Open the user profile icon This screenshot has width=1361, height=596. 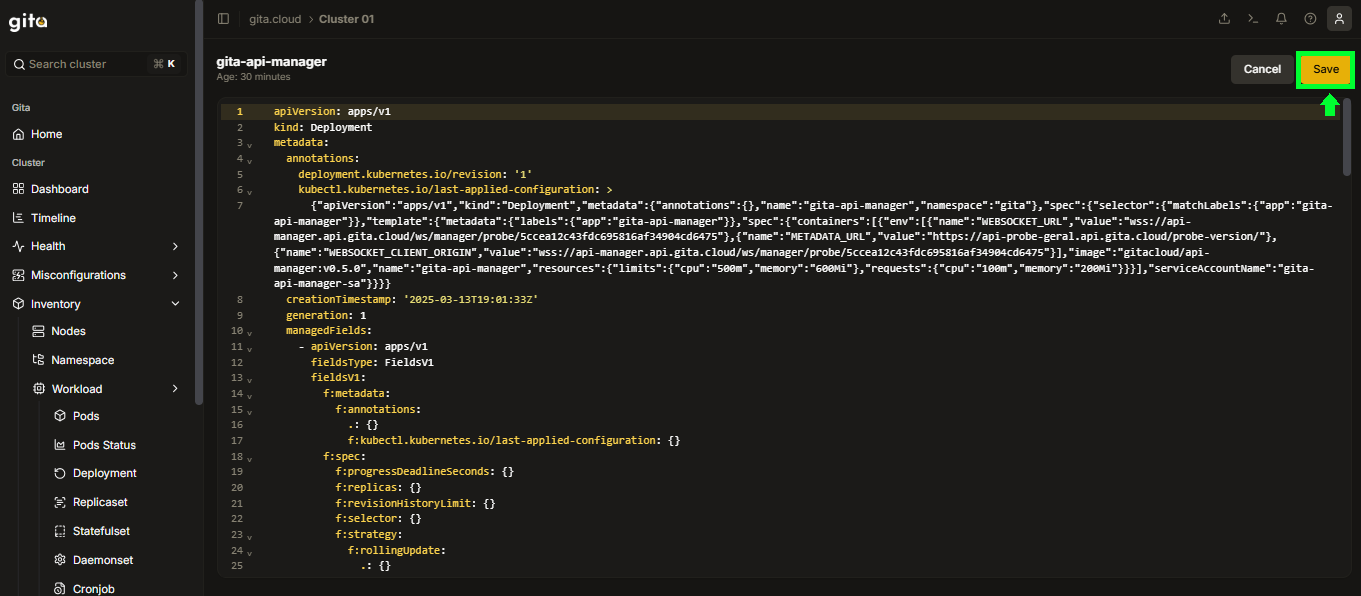pos(1339,19)
